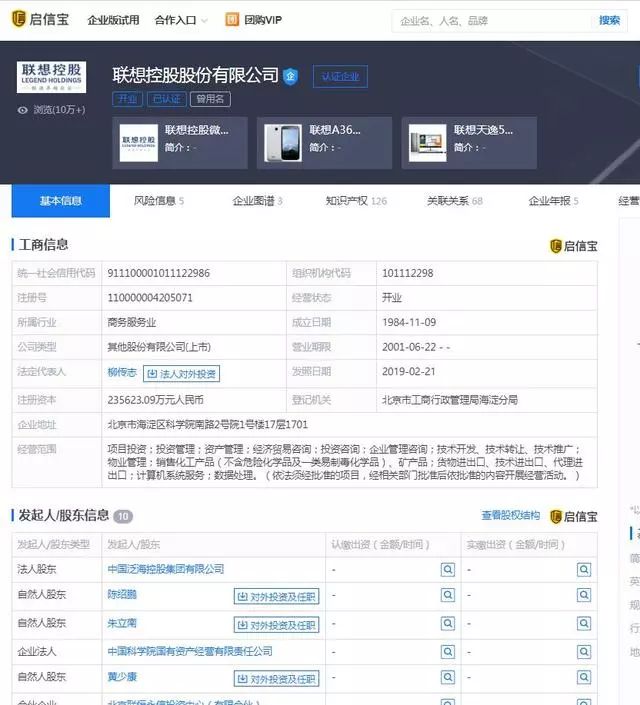Click credit code 911100001011122986
Image resolution: width=640 pixels, height=705 pixels.
click(158, 273)
